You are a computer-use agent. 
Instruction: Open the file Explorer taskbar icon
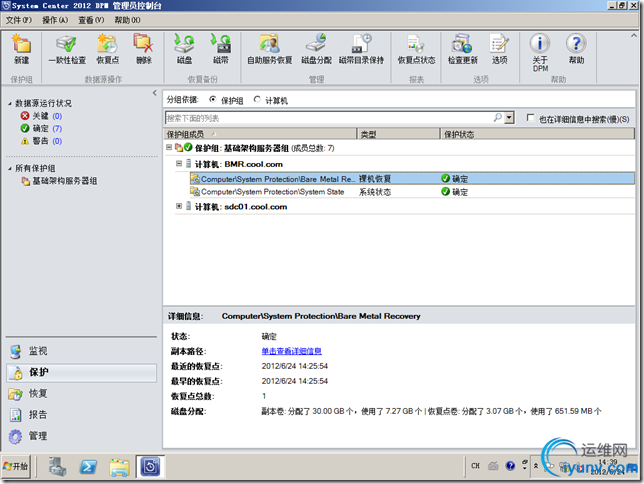click(x=119, y=467)
